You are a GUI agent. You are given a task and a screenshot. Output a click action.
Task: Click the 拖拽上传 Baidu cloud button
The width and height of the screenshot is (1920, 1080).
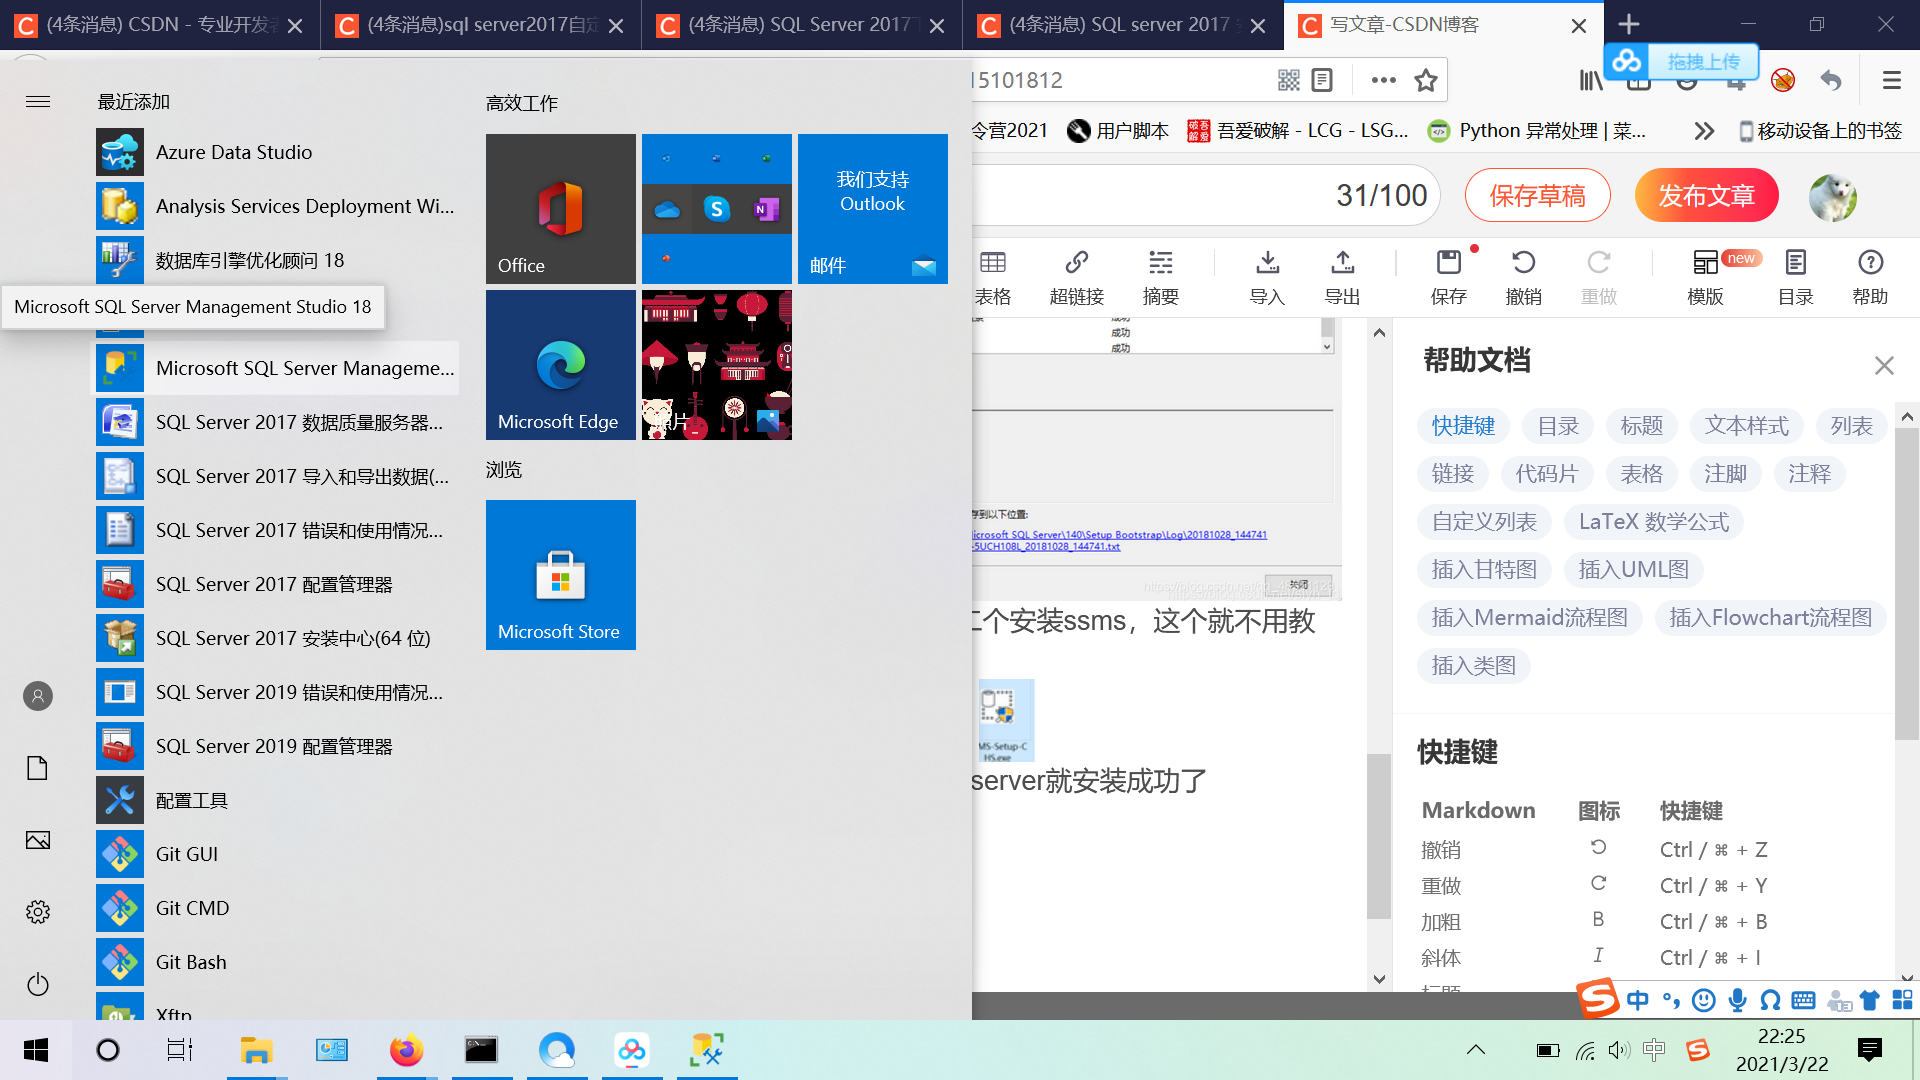pos(1682,62)
